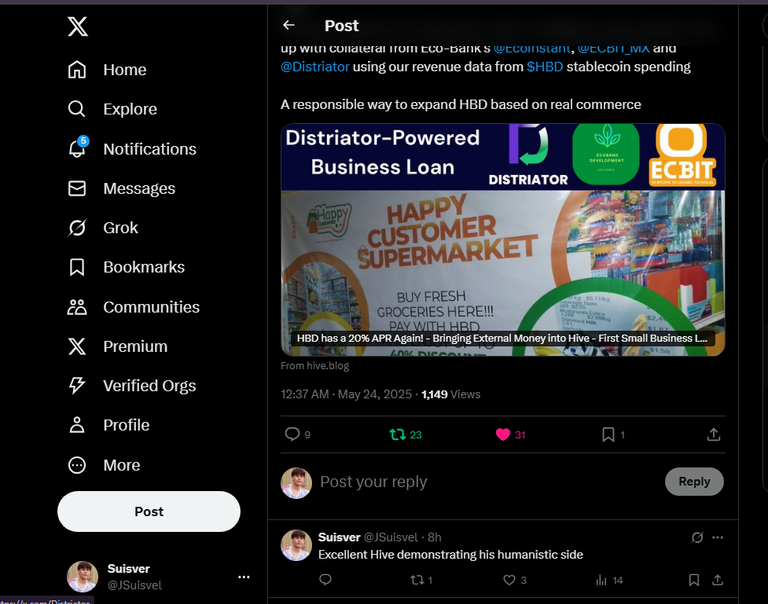Open the $HBD cashtag link

pyautogui.click(x=545, y=67)
